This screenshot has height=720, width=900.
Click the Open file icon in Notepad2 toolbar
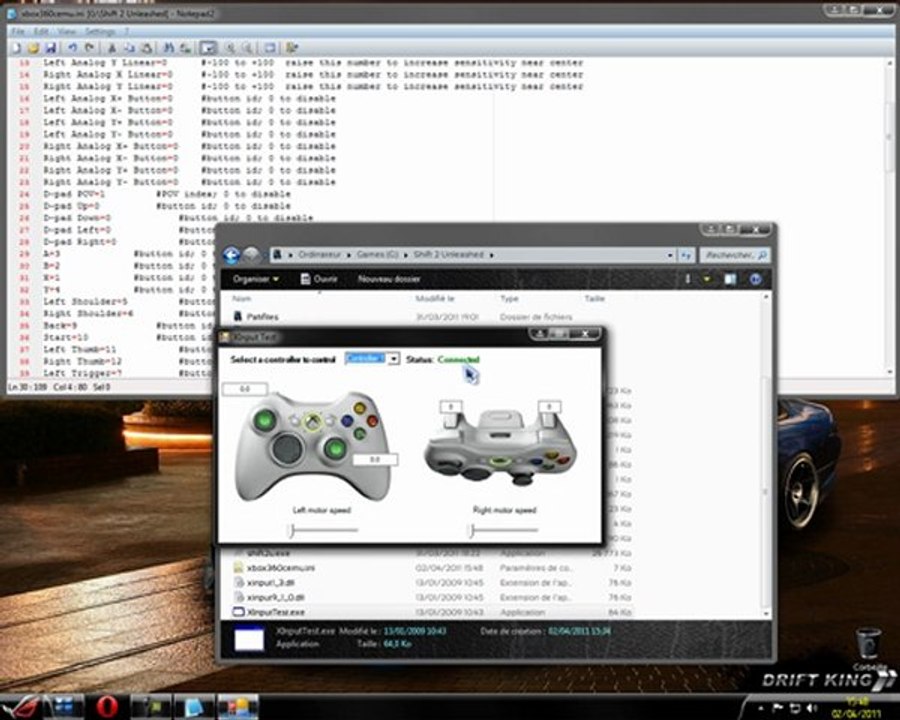[x=33, y=48]
